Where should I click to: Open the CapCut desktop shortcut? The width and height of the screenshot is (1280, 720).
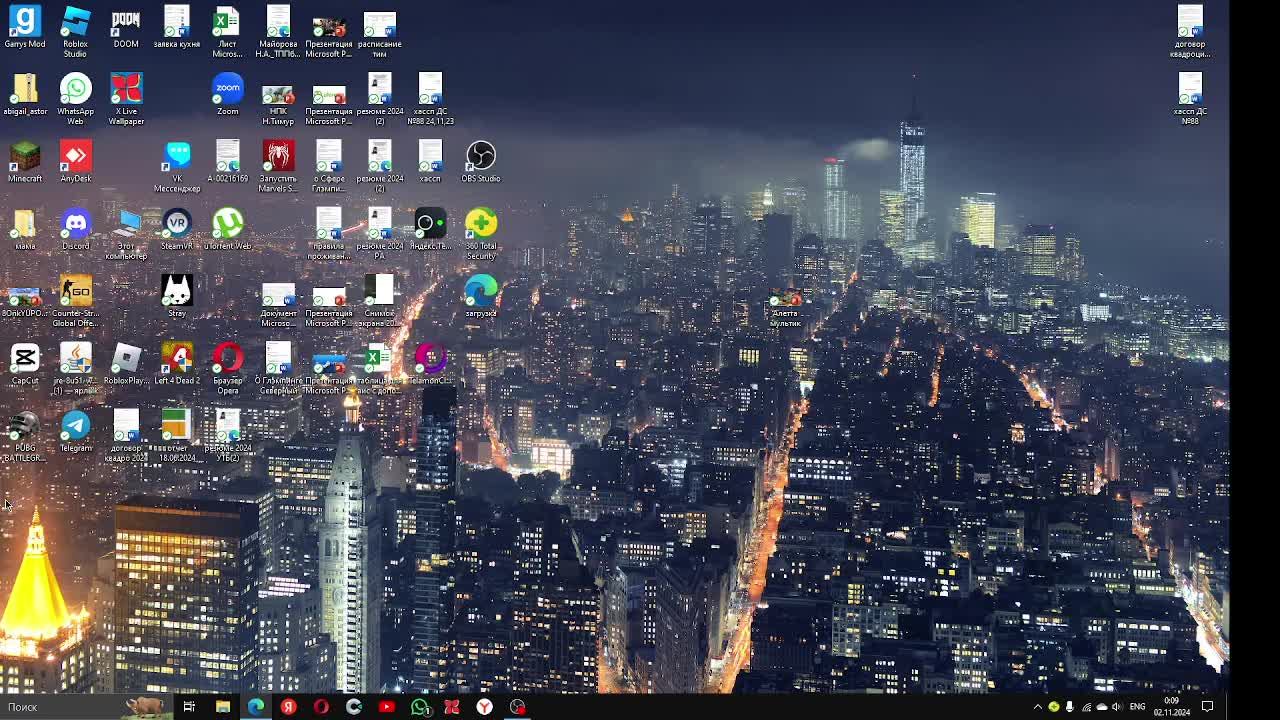[25, 365]
